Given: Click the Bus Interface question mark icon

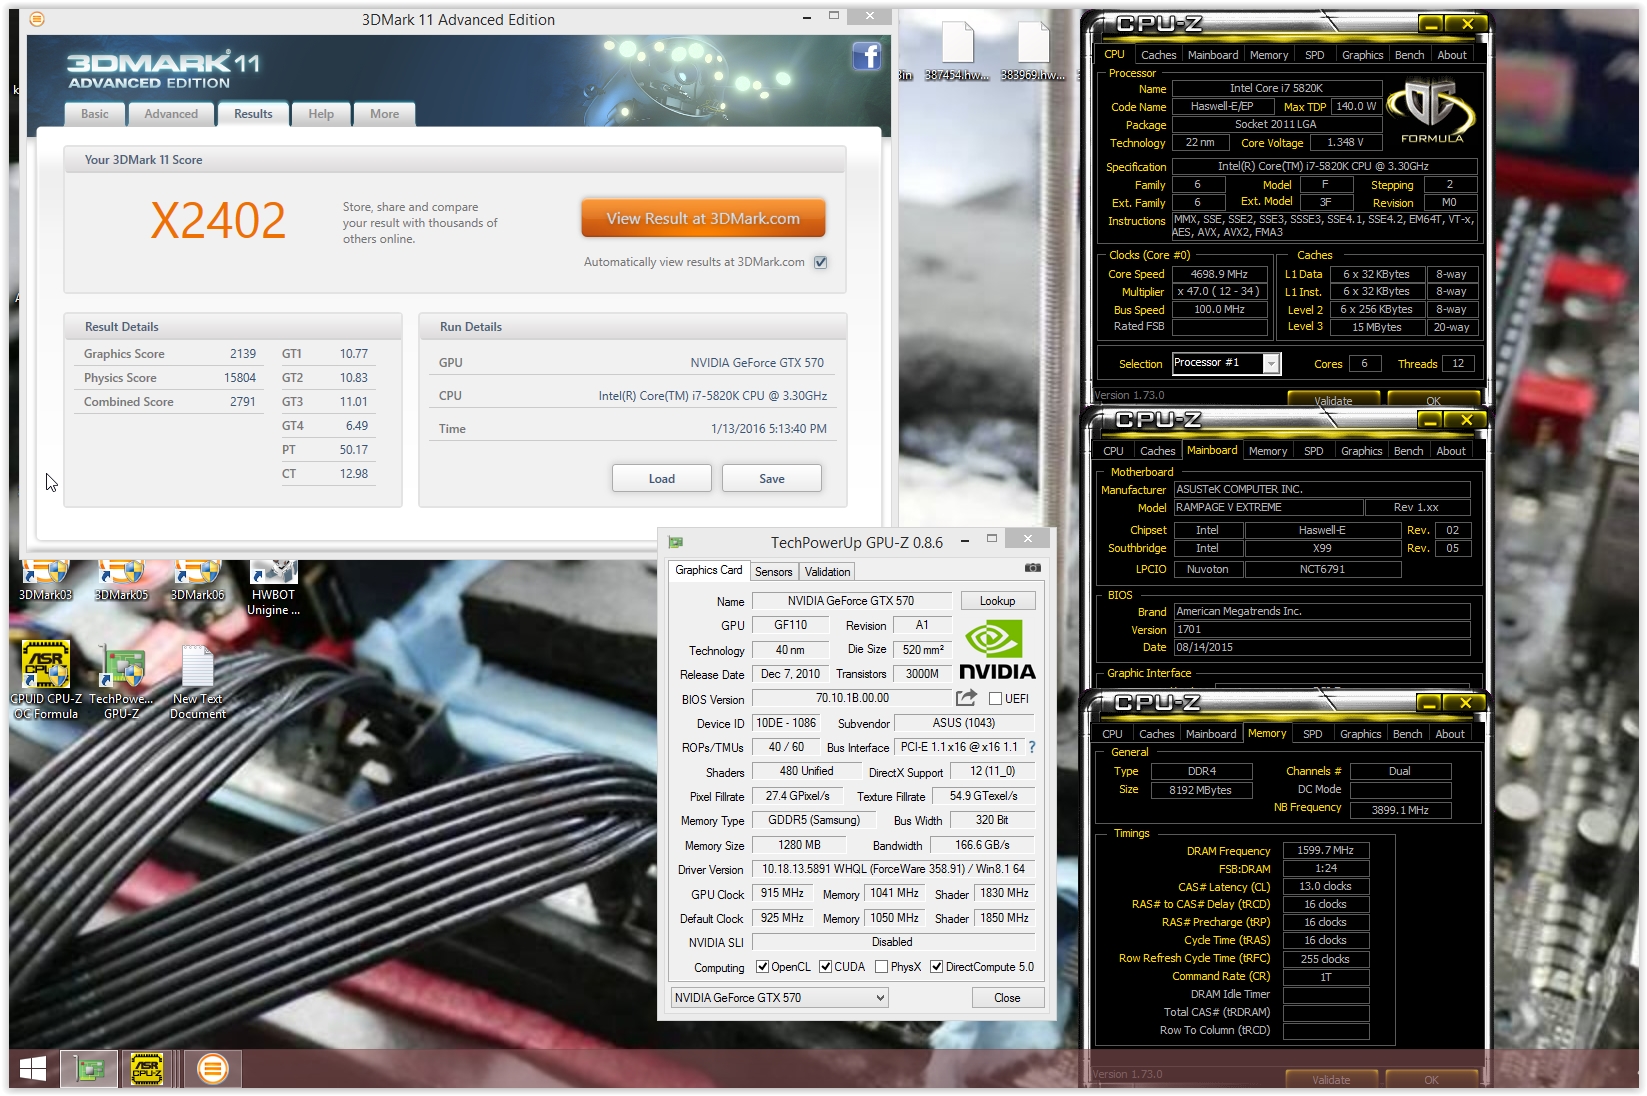Looking at the screenshot, I should (1032, 747).
